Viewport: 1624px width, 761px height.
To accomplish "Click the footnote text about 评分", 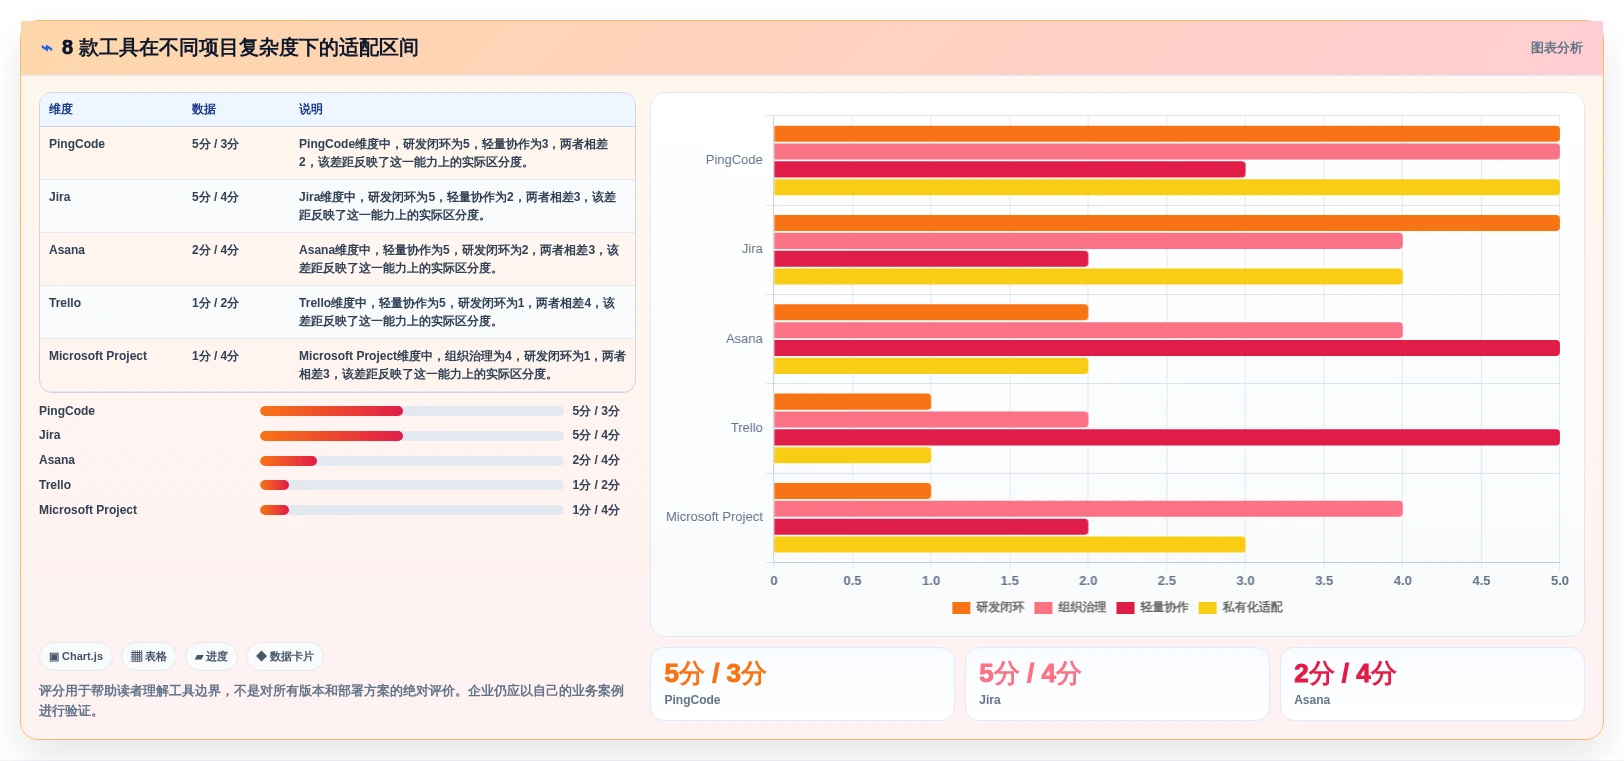I will coord(331,701).
